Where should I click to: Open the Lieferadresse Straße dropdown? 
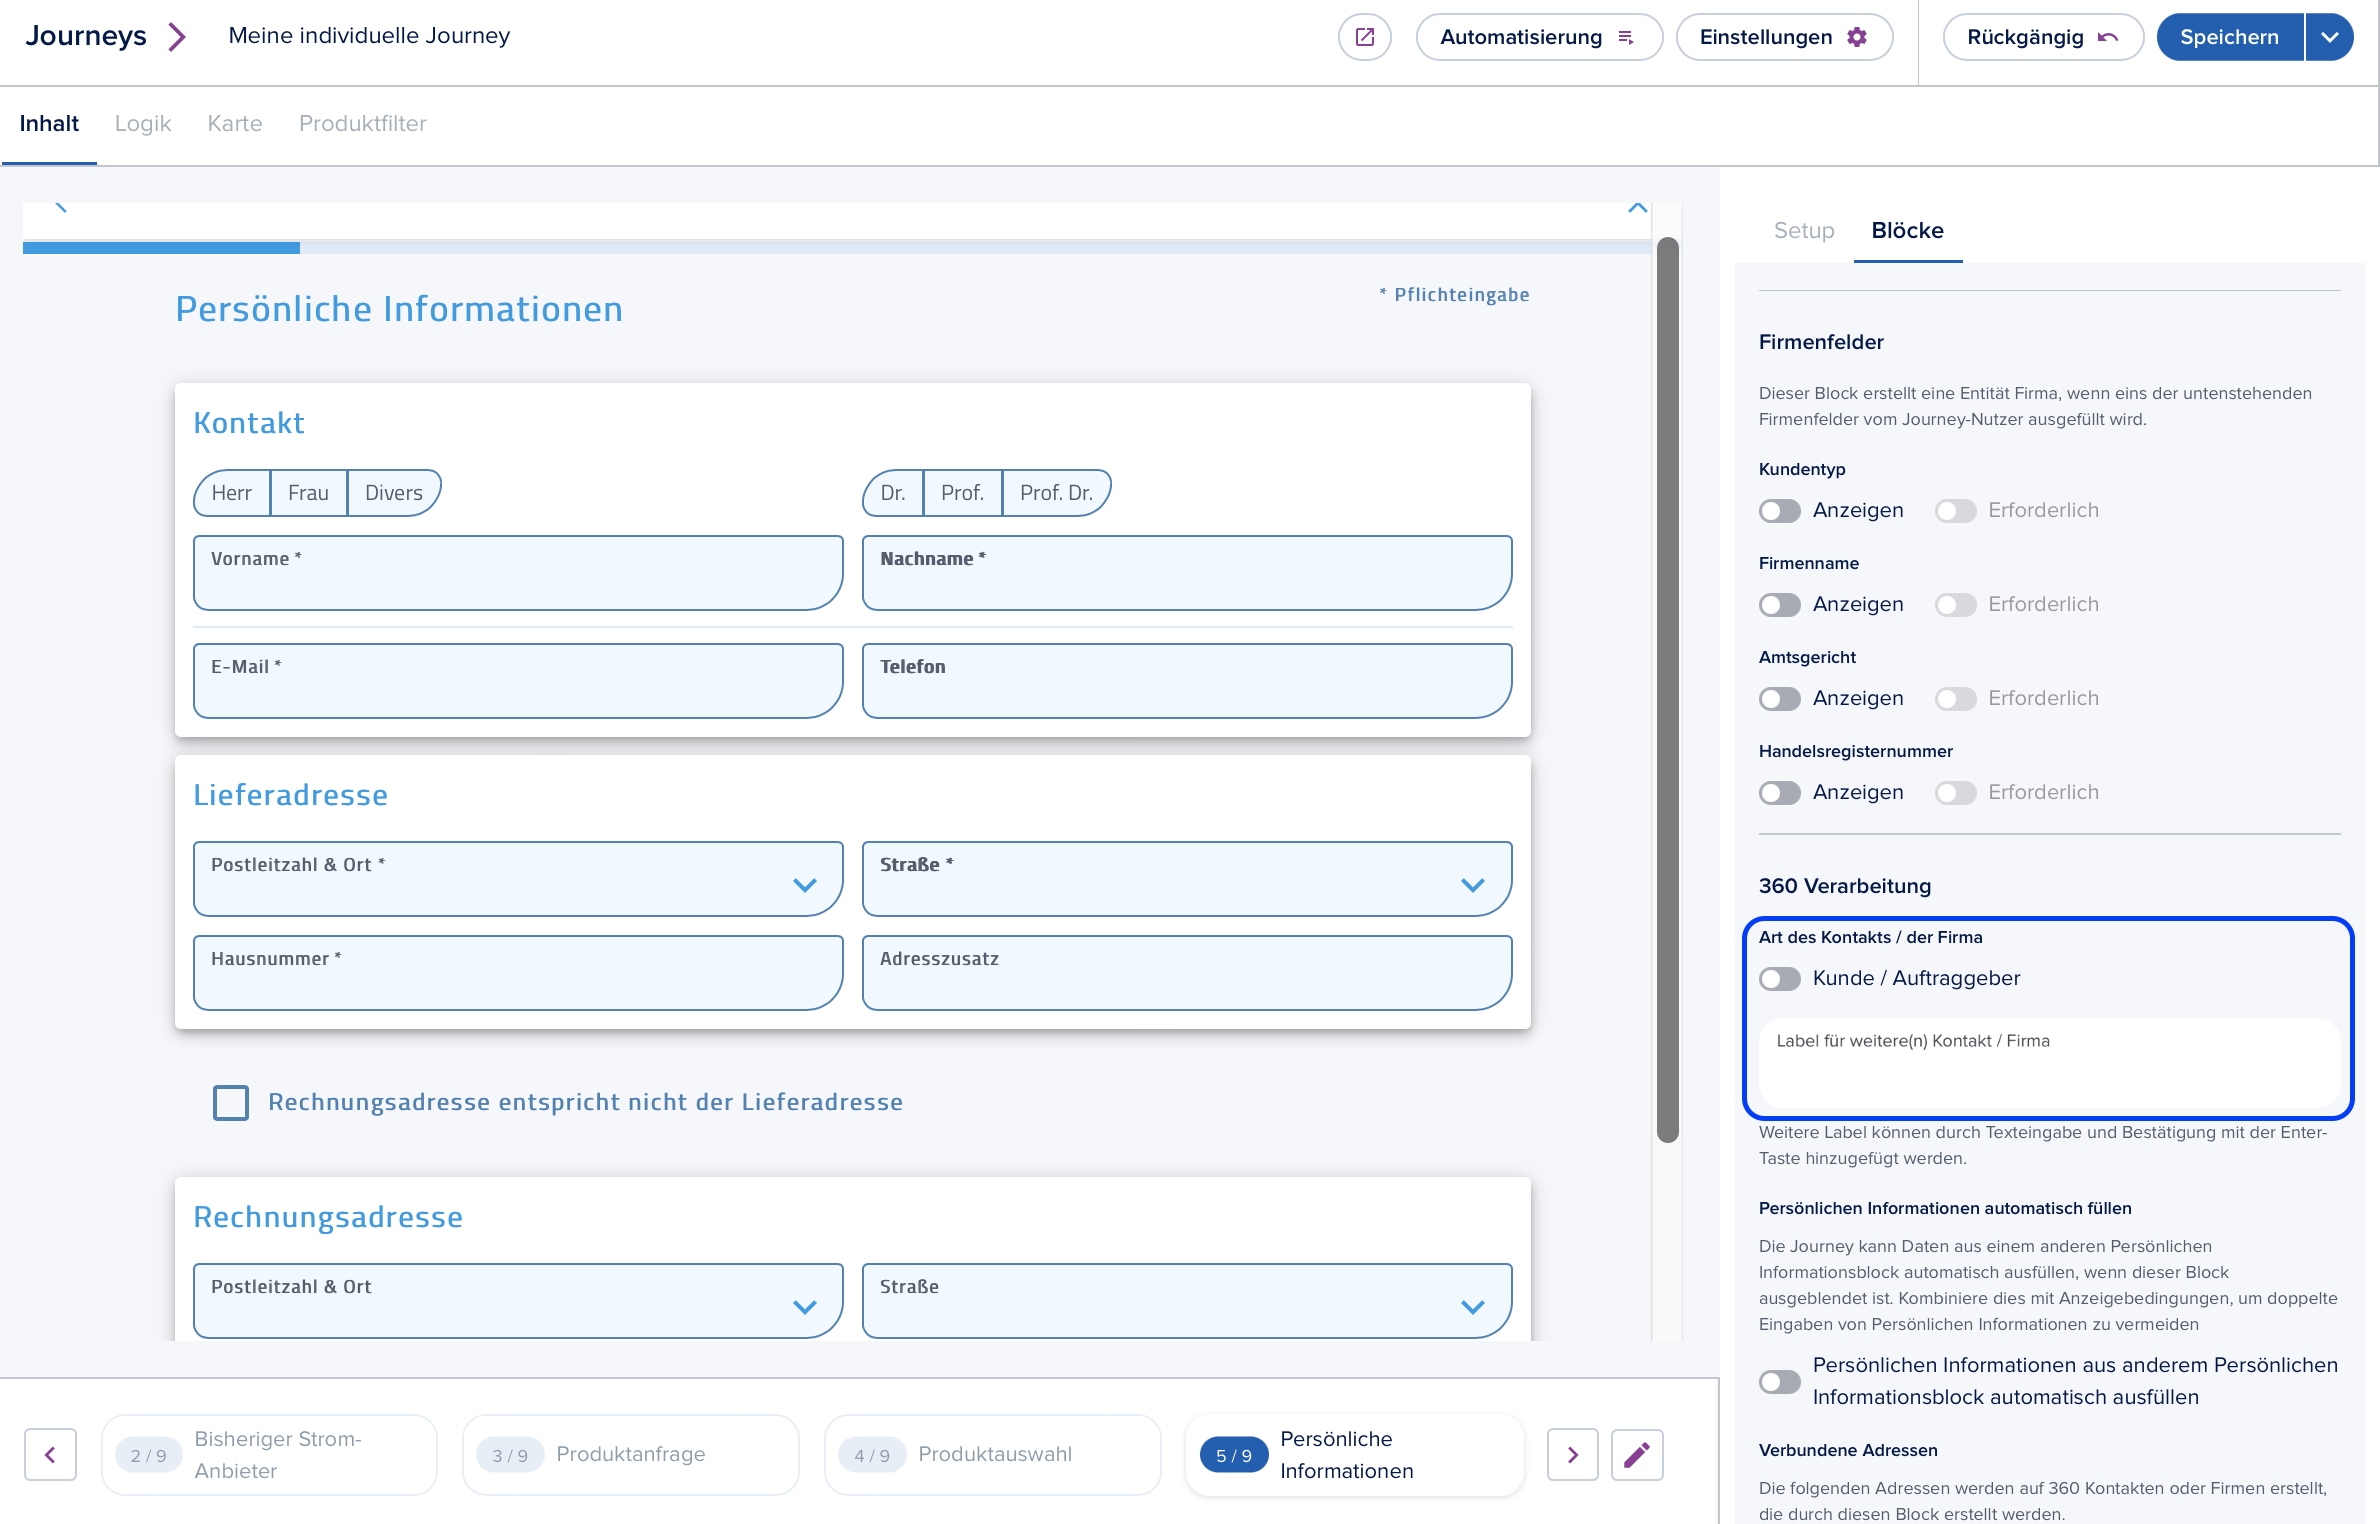[1187, 879]
